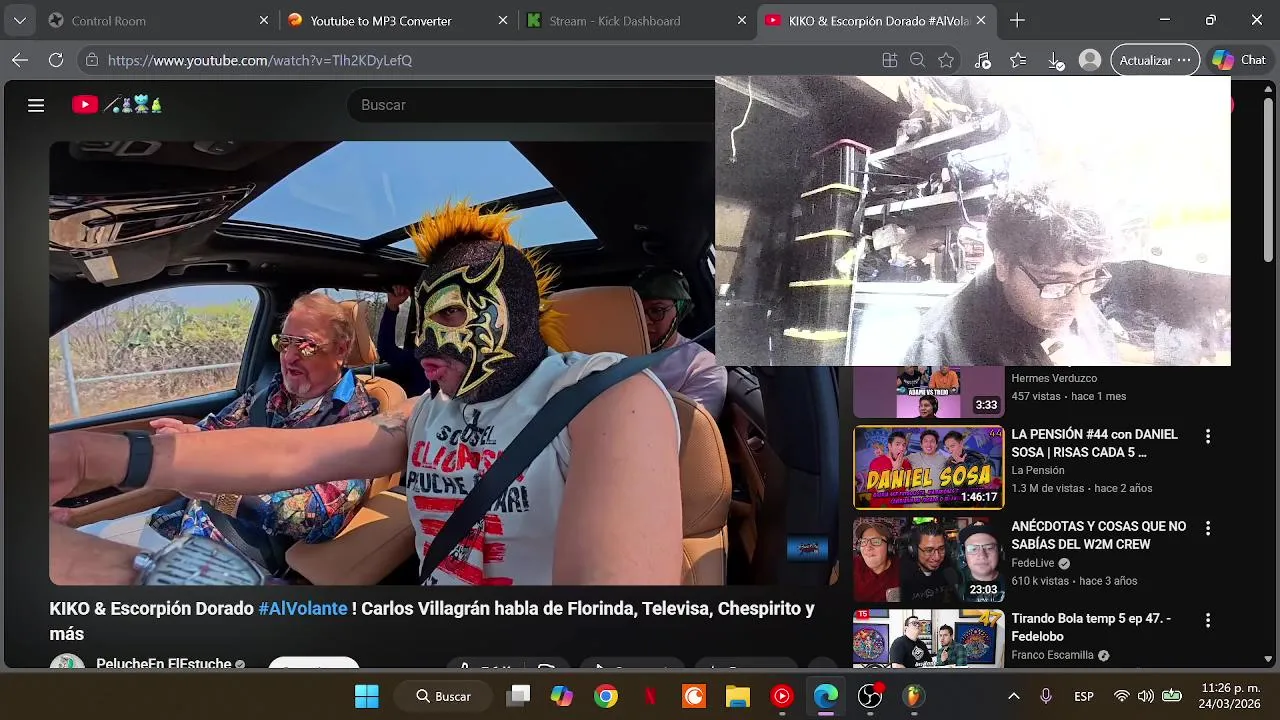
Task: Reload the page with the refresh icon
Action: (x=56, y=60)
